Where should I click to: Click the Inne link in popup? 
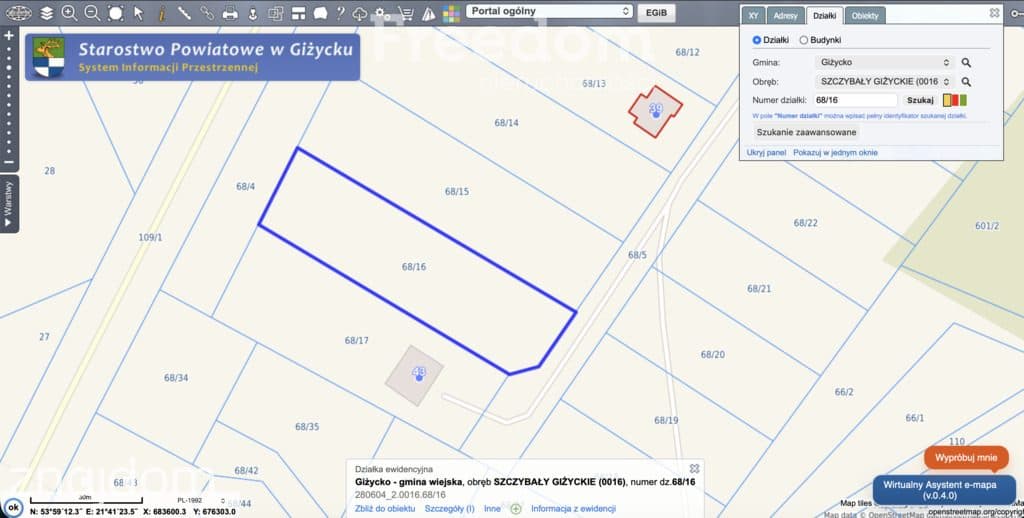[492, 508]
